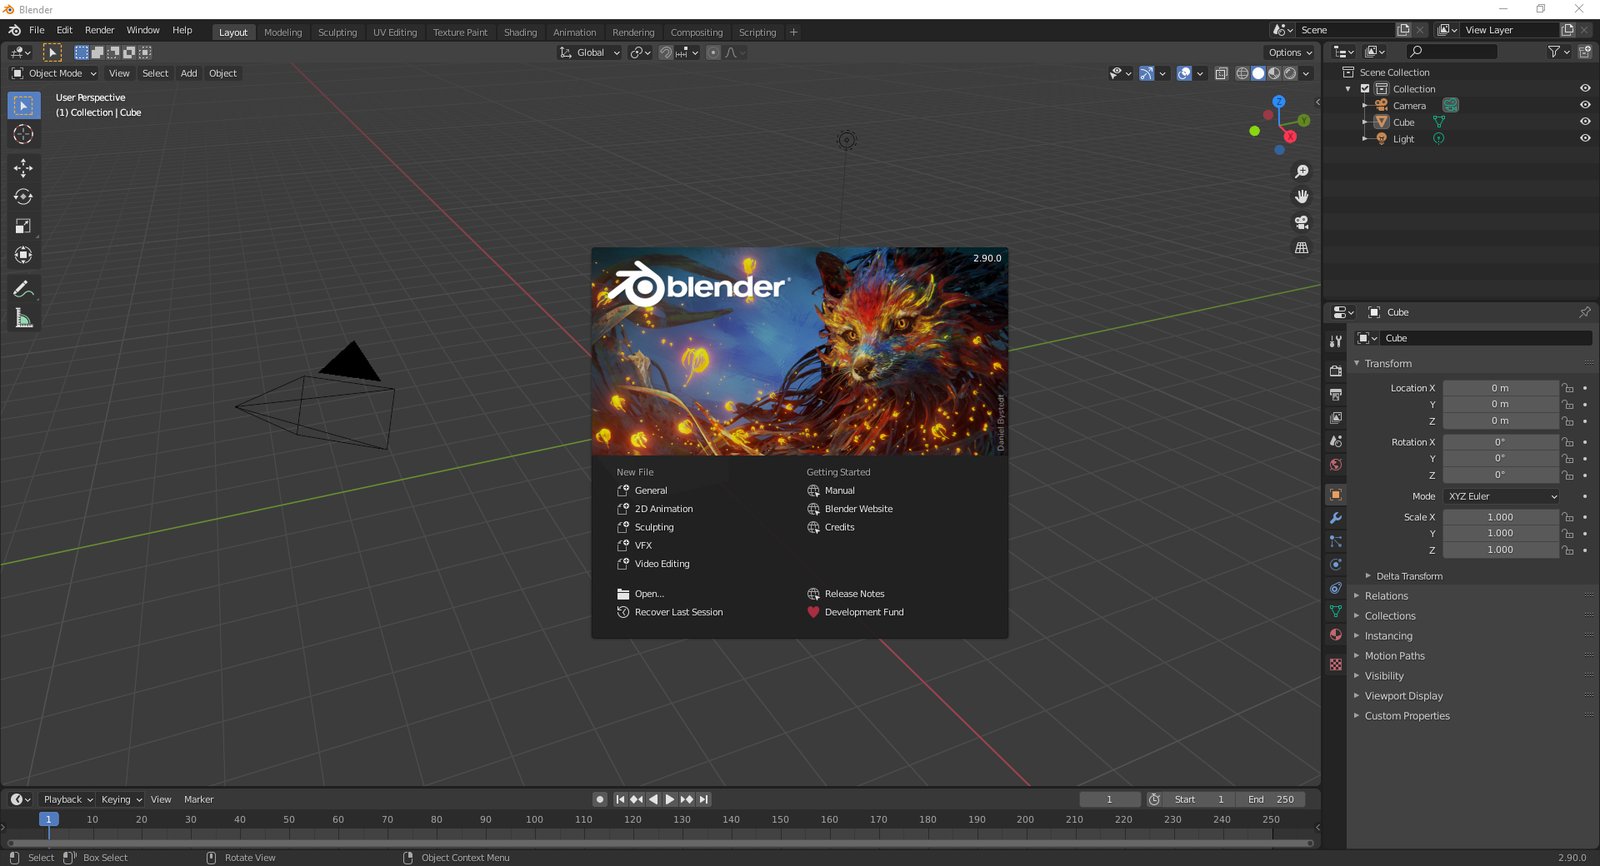Viewport: 1600px width, 866px height.
Task: Expand the Delta Transform panel
Action: pos(1409,576)
